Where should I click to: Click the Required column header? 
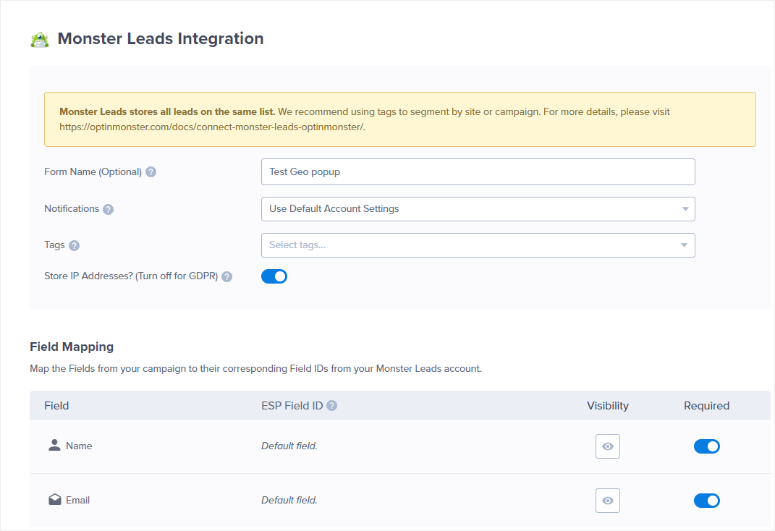point(707,406)
